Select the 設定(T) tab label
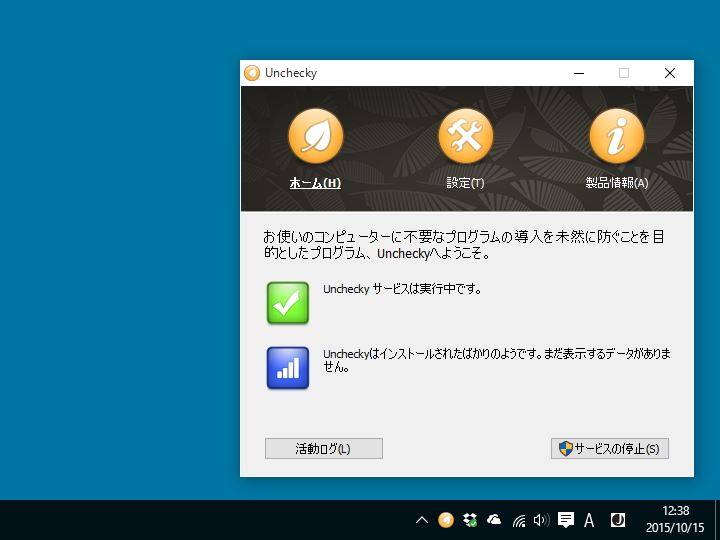Screen dimensions: 720x540 pyautogui.click(x=466, y=183)
